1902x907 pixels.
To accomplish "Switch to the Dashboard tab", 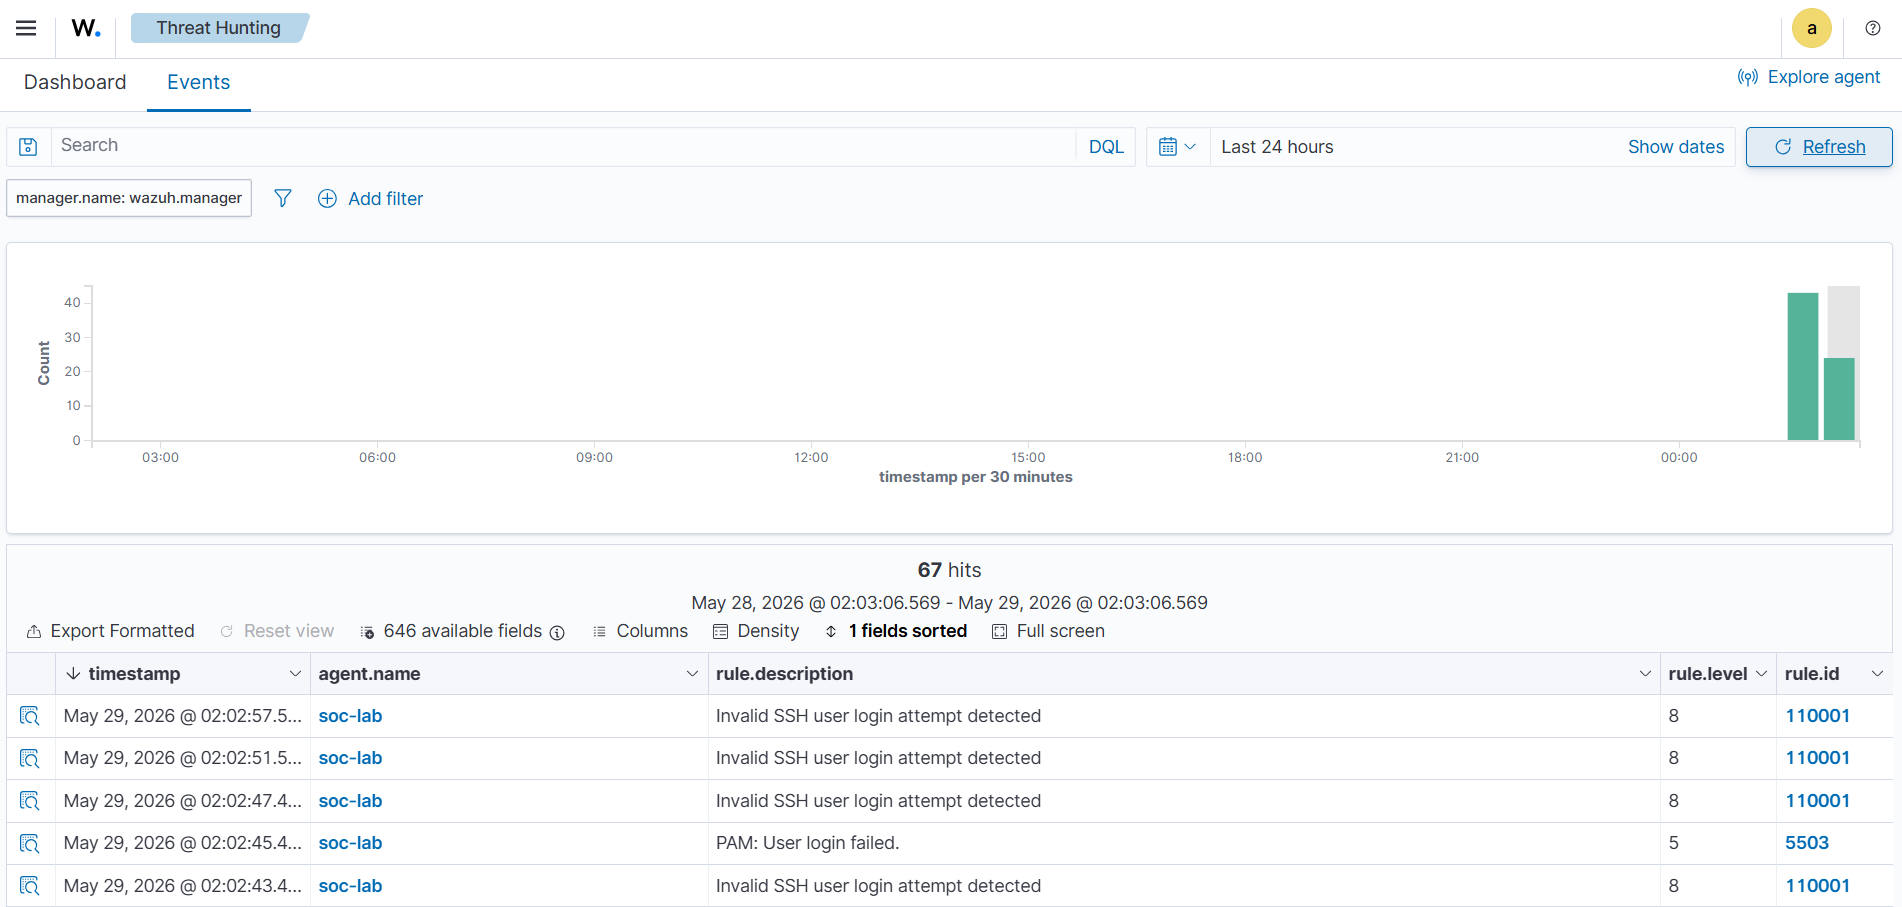I will pyautogui.click(x=75, y=82).
